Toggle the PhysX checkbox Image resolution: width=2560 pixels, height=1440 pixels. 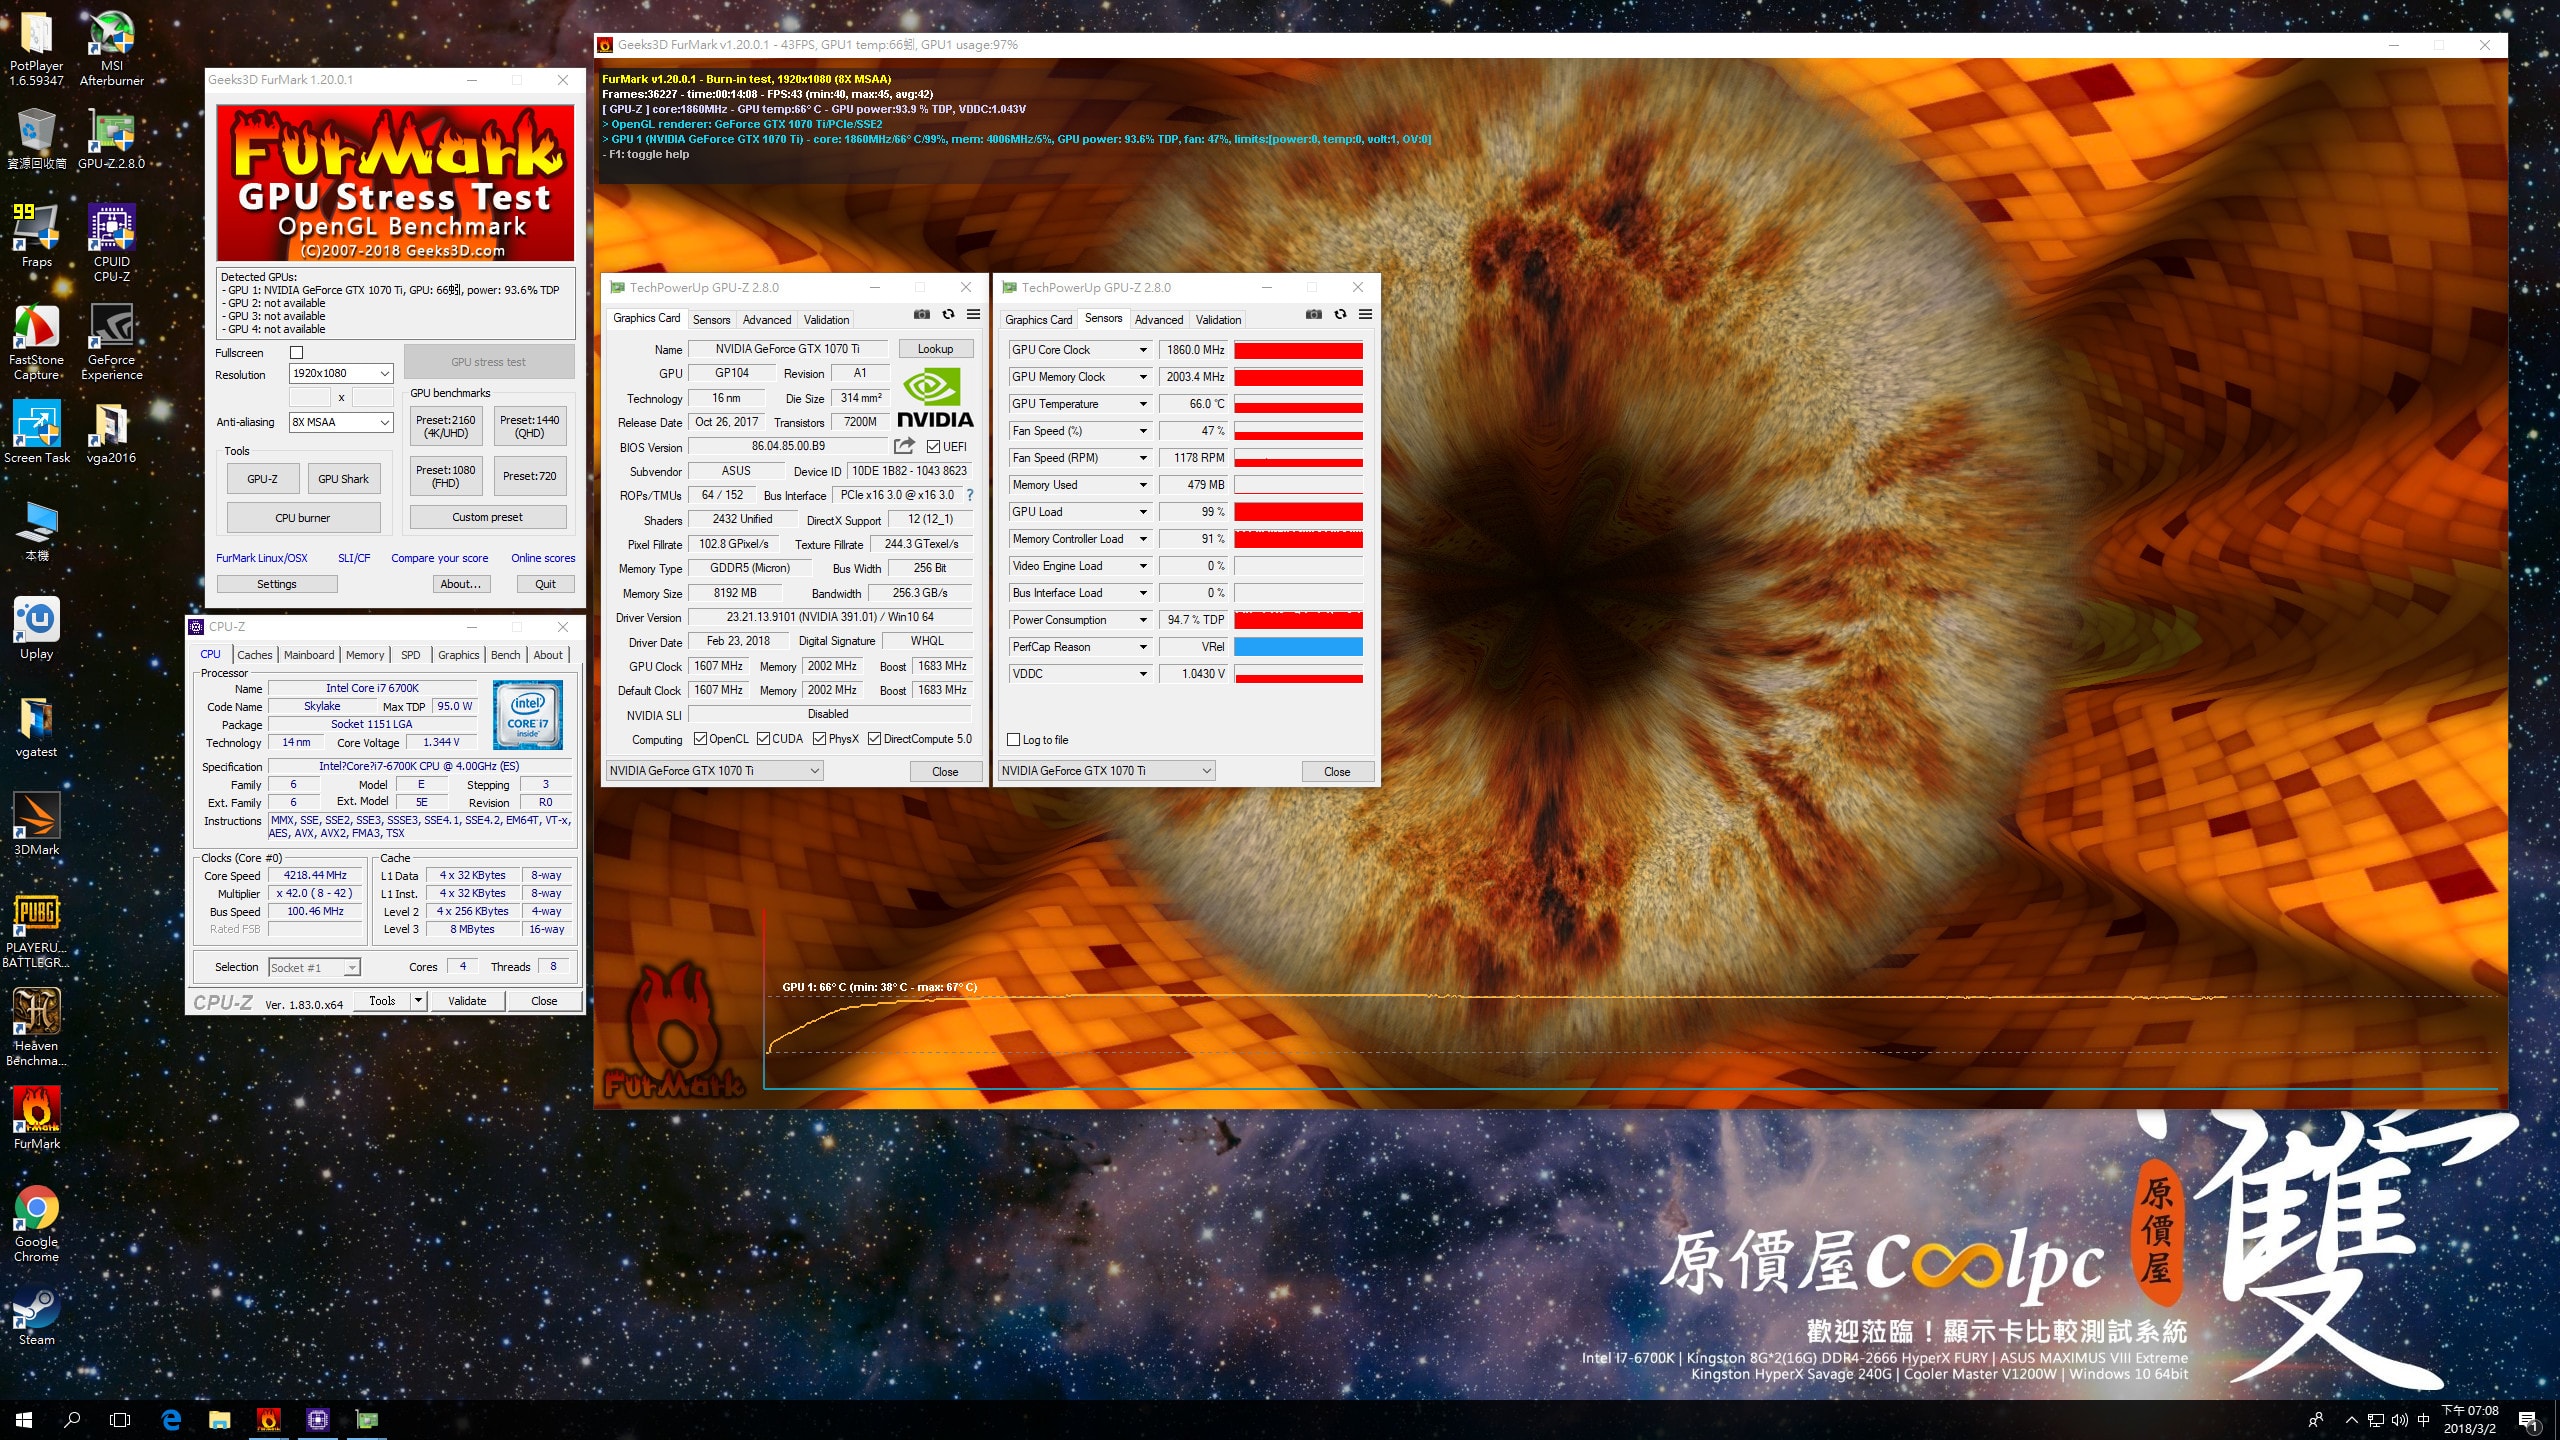coord(819,739)
